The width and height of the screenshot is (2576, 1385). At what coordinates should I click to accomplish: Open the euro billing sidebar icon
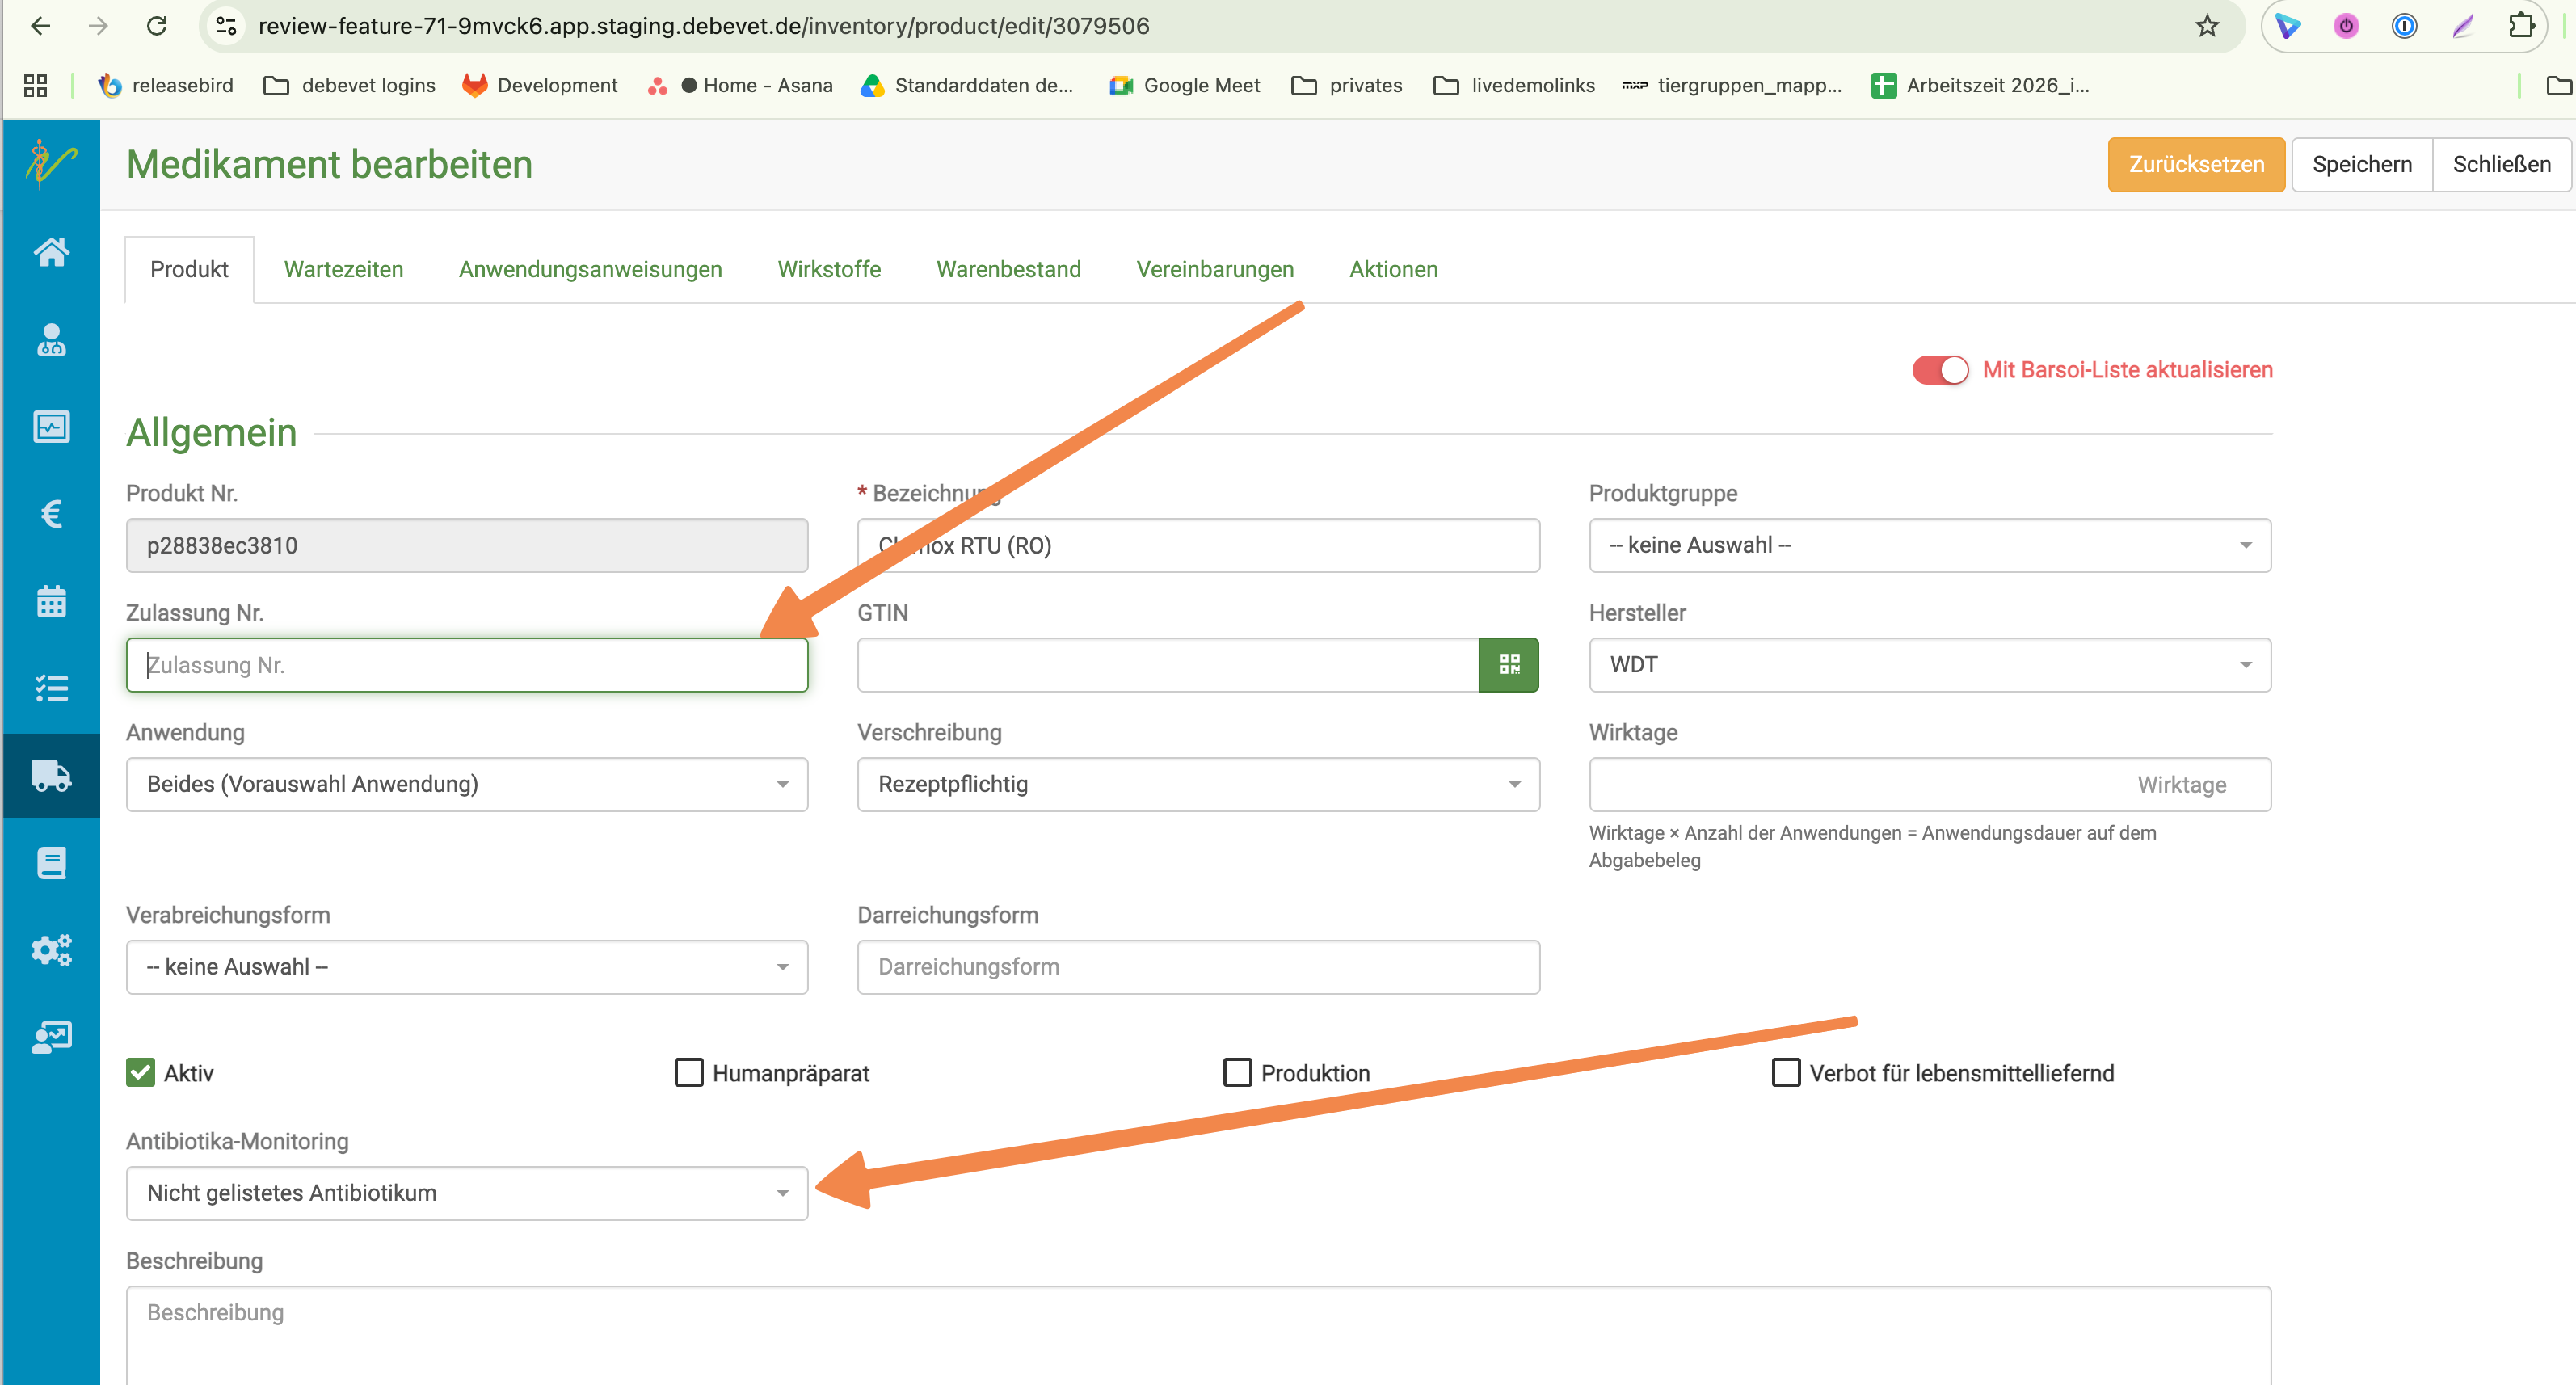click(x=51, y=514)
